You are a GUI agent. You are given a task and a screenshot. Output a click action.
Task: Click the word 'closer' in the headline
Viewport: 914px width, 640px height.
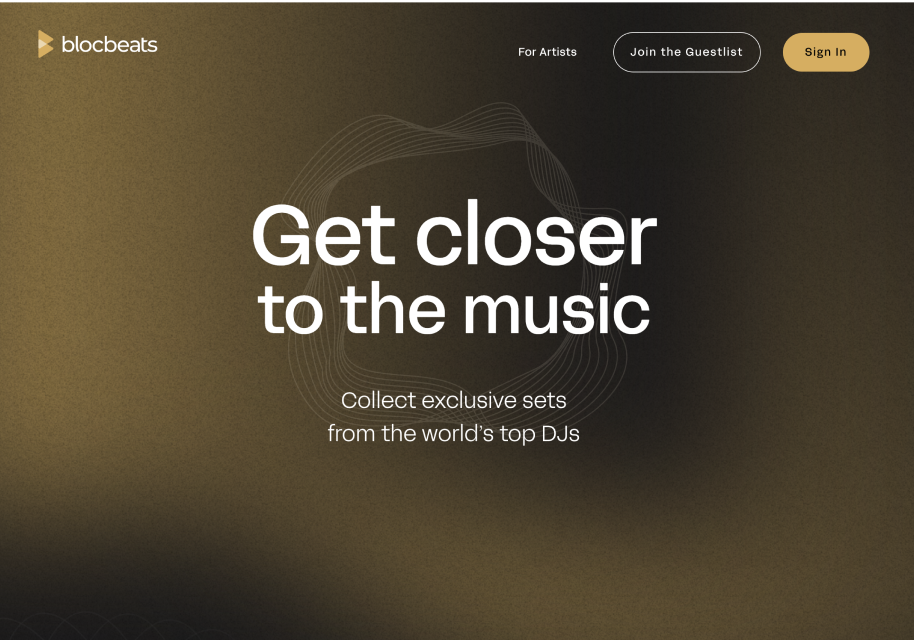pos(536,234)
